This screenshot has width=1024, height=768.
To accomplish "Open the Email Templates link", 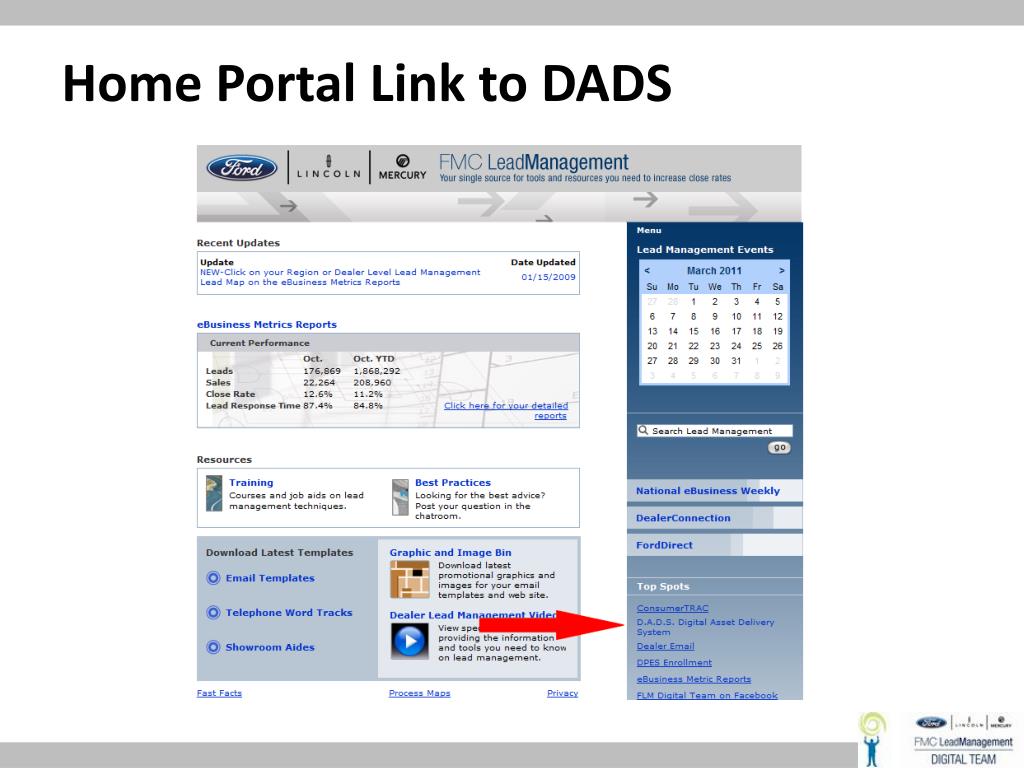I will click(270, 578).
